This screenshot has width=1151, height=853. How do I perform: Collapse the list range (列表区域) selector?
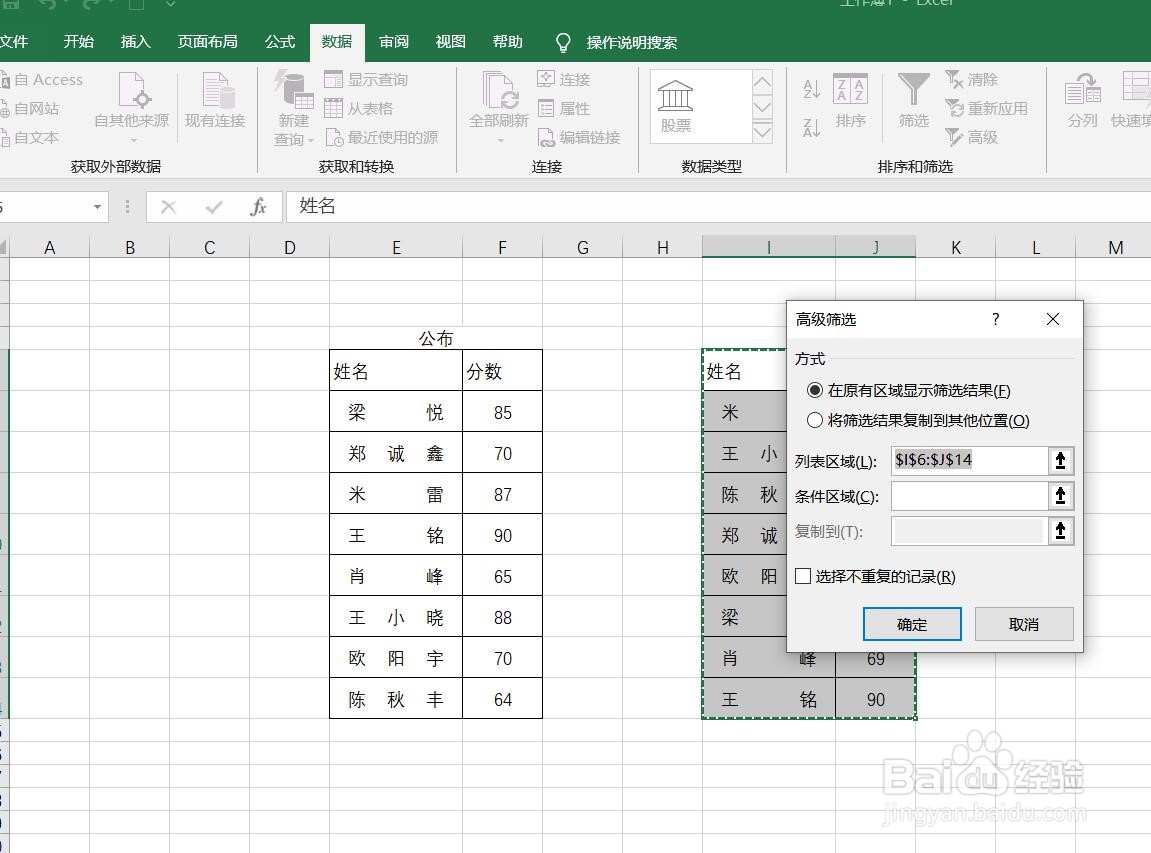coord(1060,460)
